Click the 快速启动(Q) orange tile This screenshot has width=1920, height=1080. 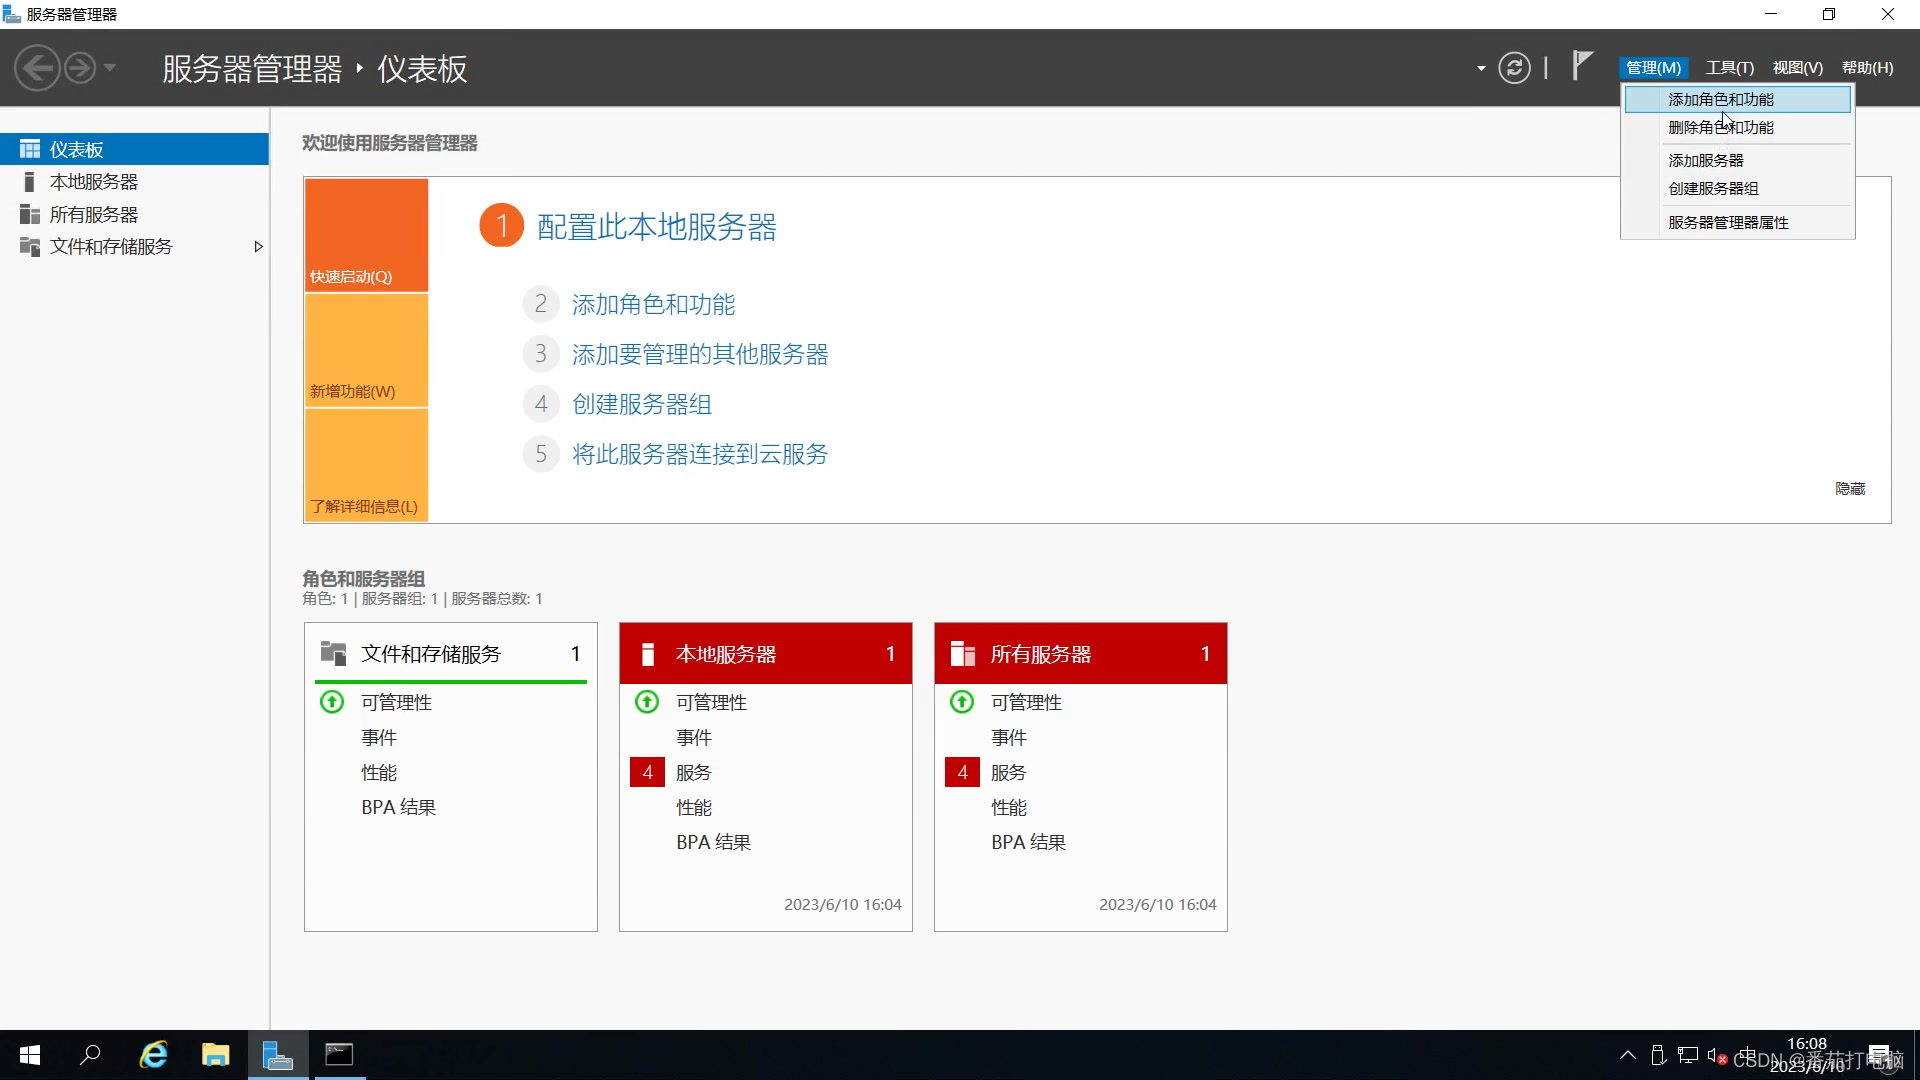tap(366, 235)
